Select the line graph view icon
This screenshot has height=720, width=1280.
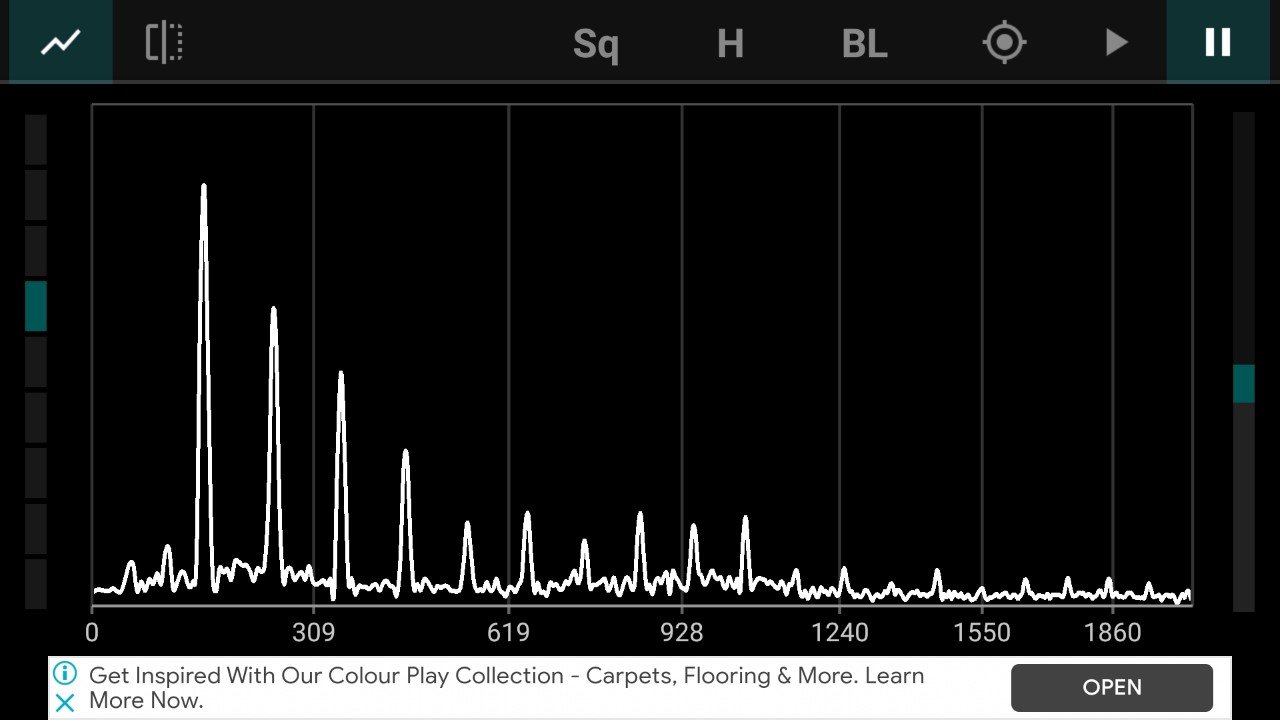pyautogui.click(x=60, y=42)
